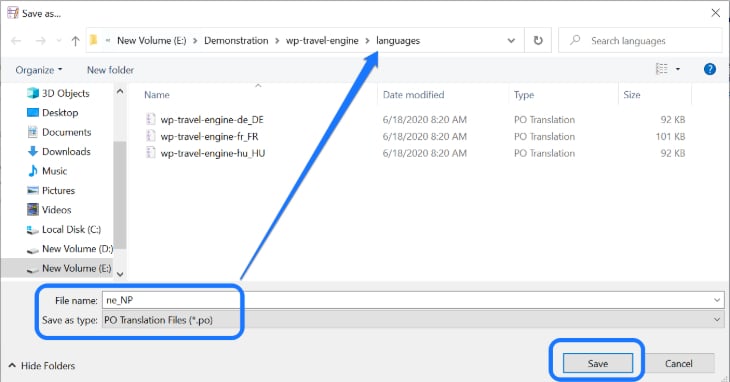The height and width of the screenshot is (382, 730).
Task: Click the Back navigation arrow
Action: 16,41
